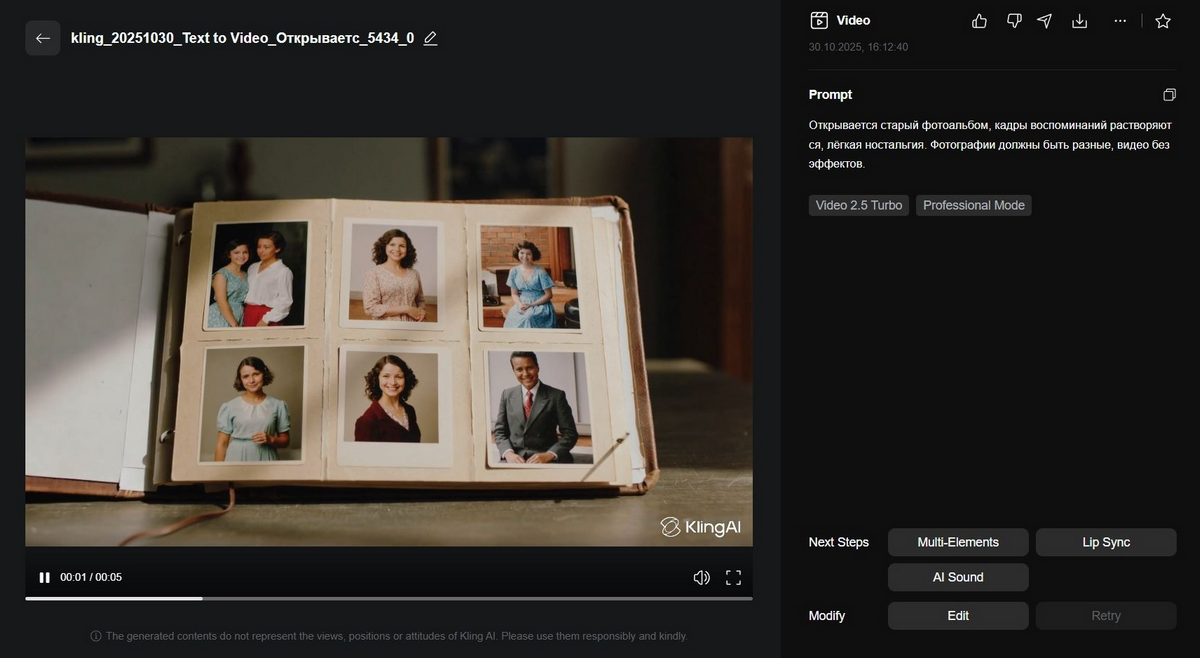The width and height of the screenshot is (1200, 658).
Task: Download the generated video
Action: click(x=1079, y=20)
